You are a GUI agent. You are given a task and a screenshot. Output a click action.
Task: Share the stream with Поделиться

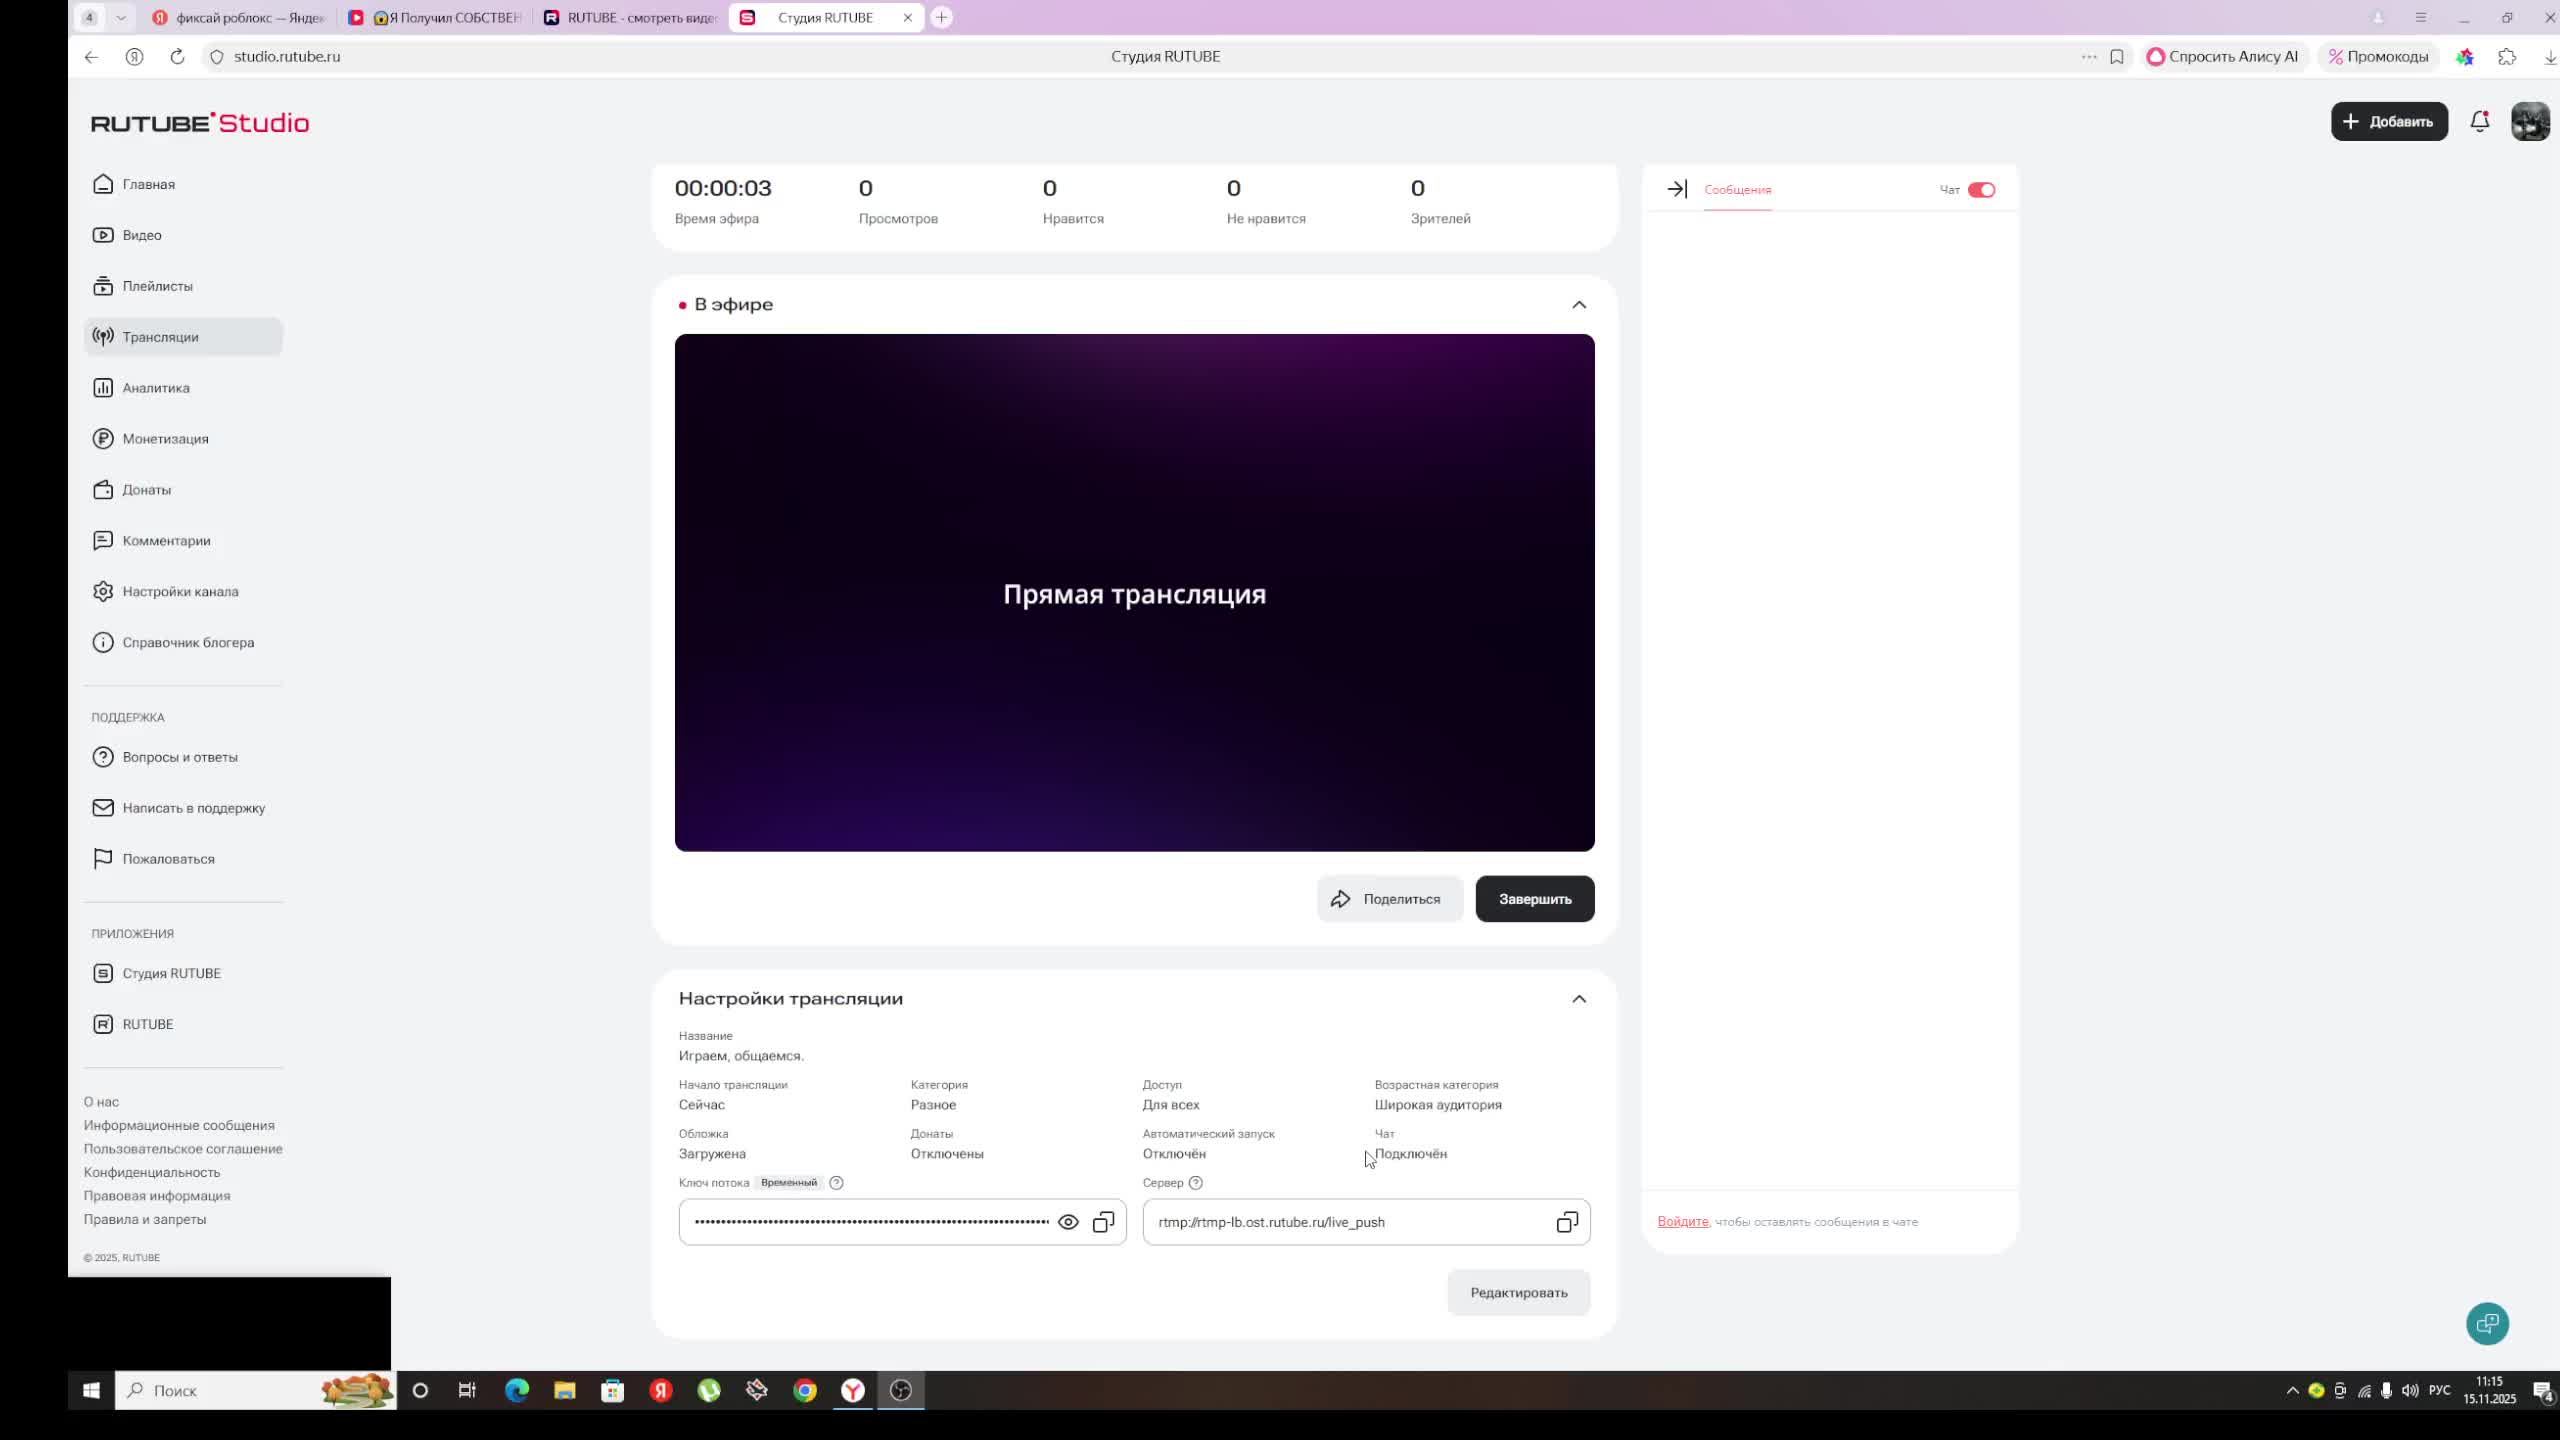click(x=1389, y=899)
